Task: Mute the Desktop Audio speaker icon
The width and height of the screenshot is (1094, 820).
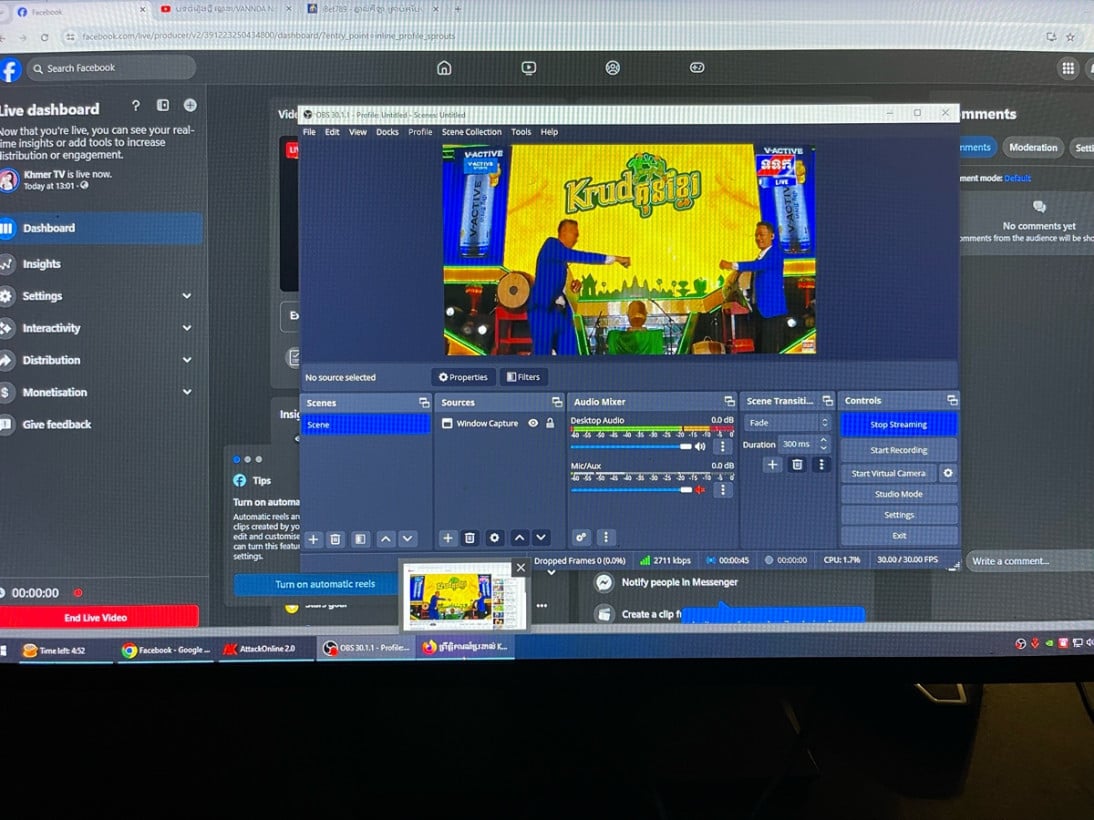Action: [x=700, y=447]
